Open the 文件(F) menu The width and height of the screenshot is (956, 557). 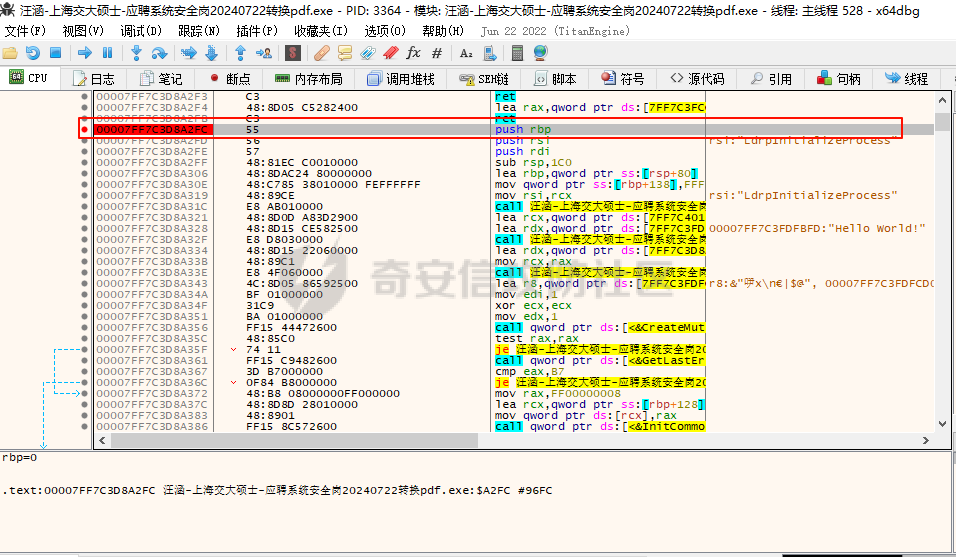tap(25, 31)
